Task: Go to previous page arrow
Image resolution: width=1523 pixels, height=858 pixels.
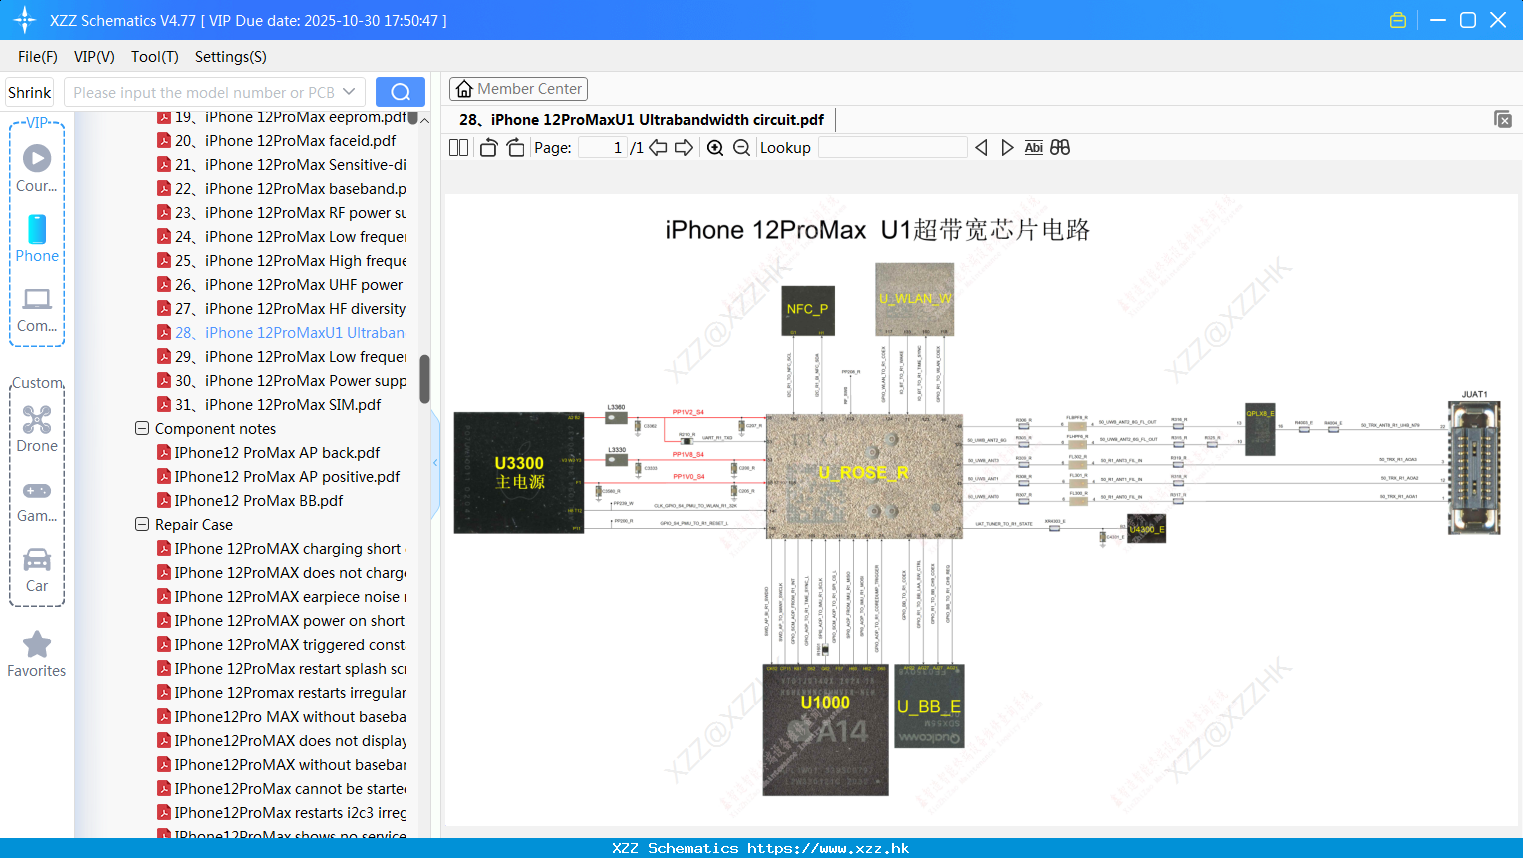Action: tap(658, 148)
